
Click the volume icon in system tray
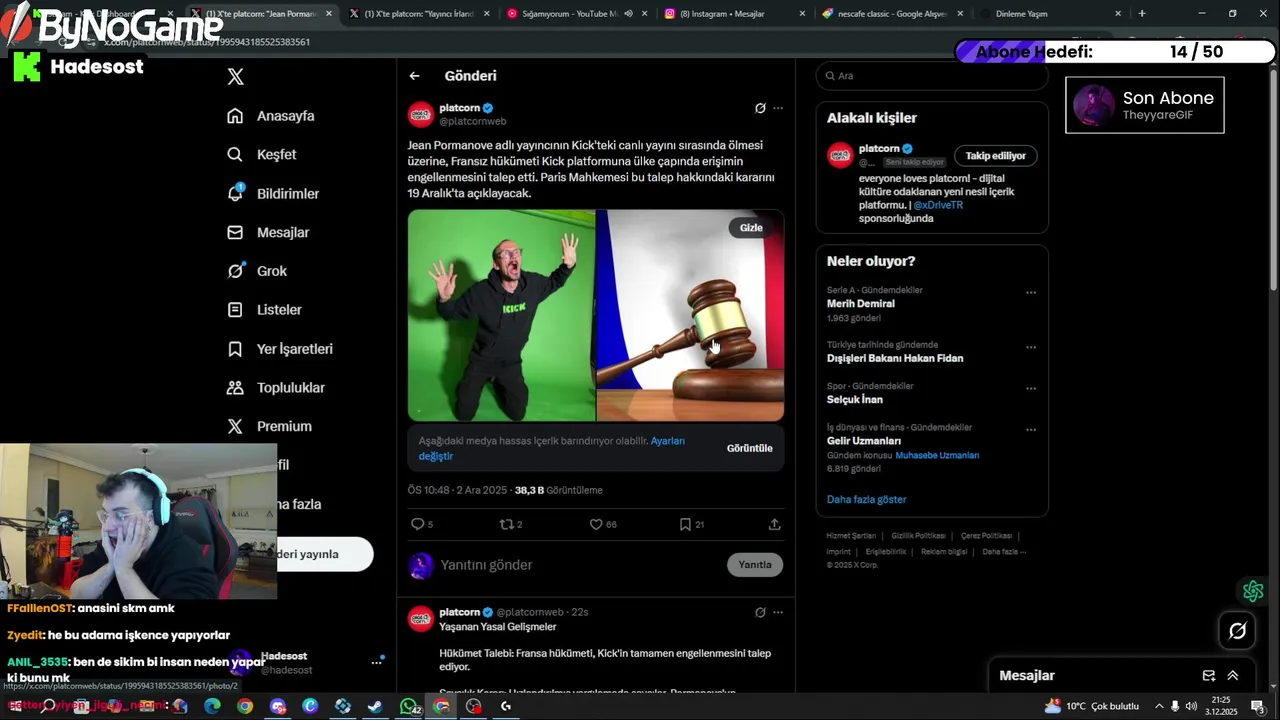coord(1191,706)
